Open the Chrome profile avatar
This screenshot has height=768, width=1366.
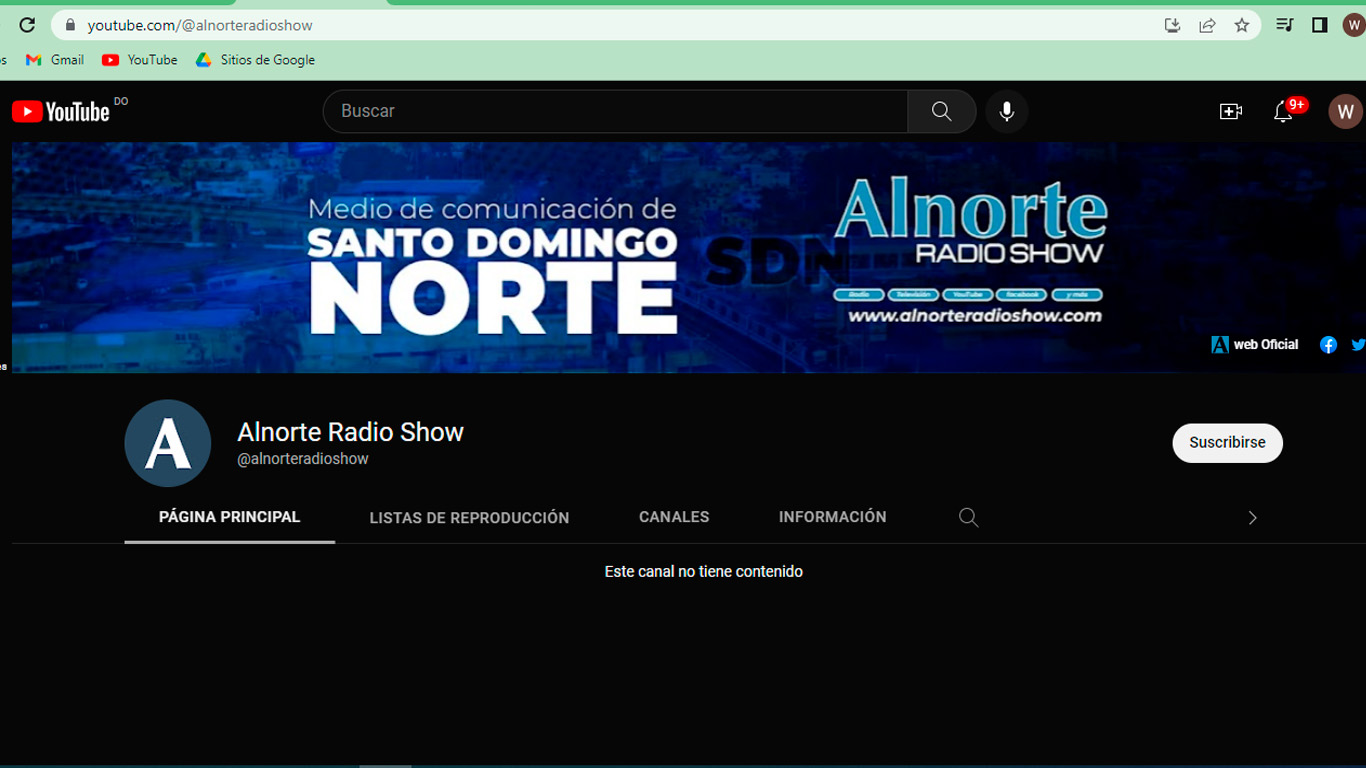click(x=1354, y=25)
